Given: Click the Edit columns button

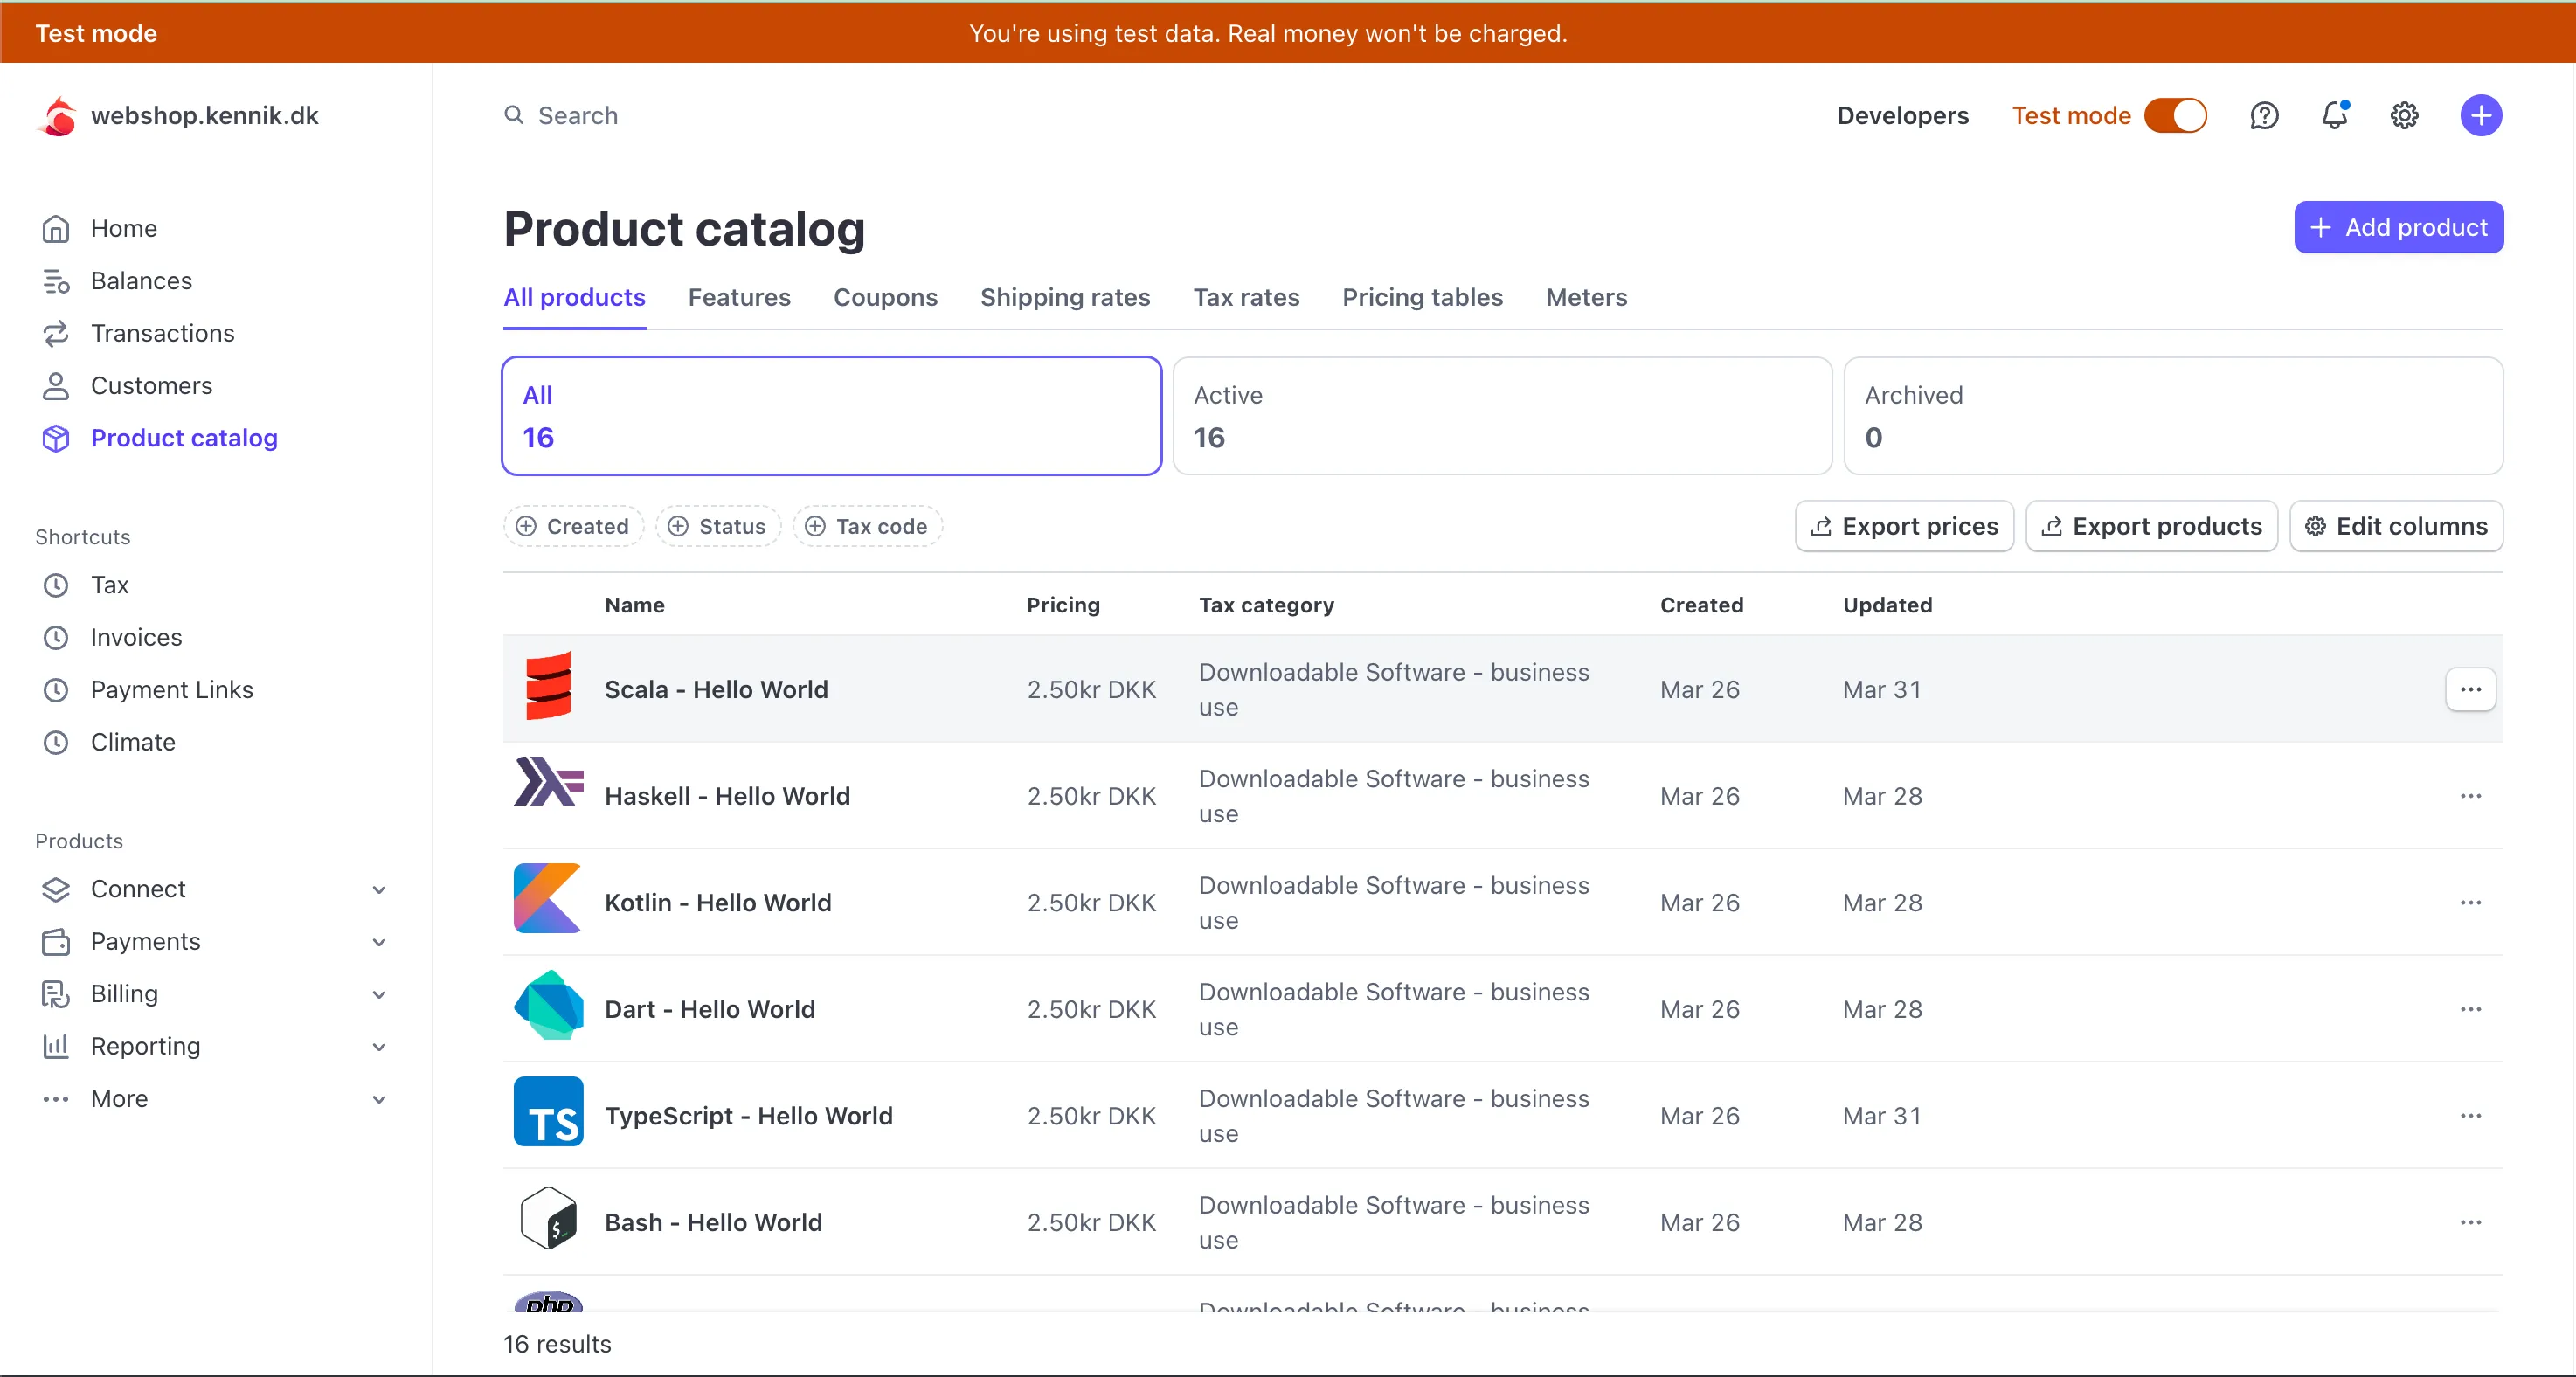Looking at the screenshot, I should pos(2396,526).
